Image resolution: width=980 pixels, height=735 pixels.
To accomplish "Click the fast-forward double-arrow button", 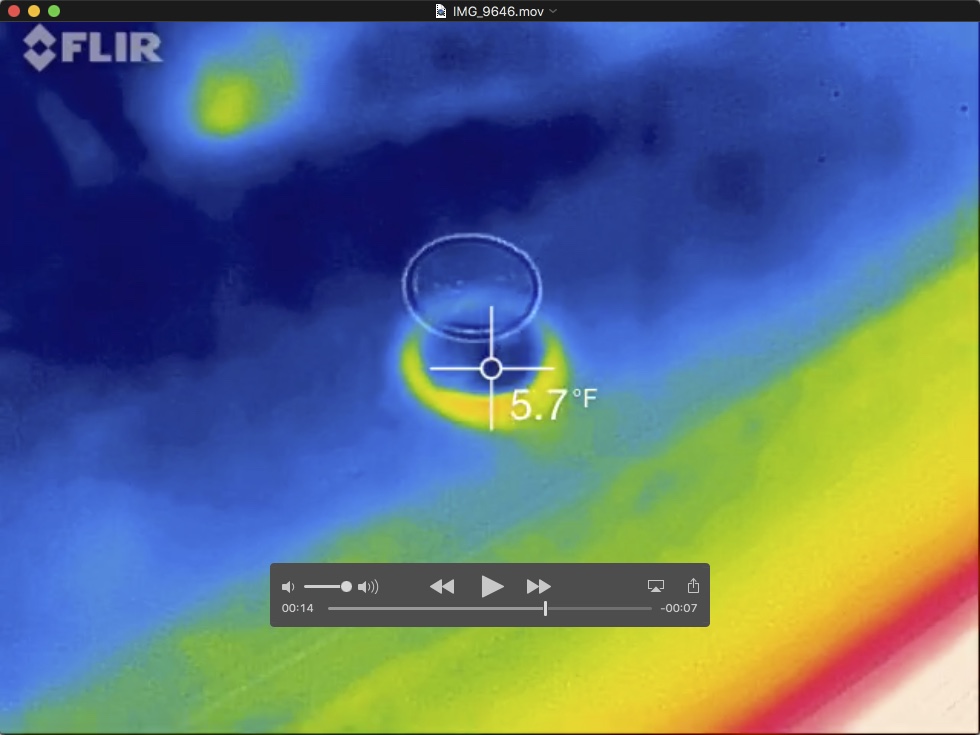I will pyautogui.click(x=538, y=587).
